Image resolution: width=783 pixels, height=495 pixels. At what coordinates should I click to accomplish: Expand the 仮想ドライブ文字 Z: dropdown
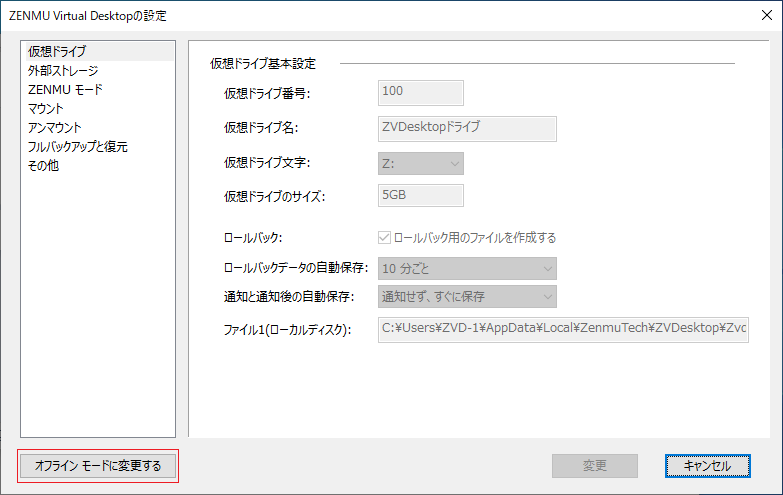[x=420, y=164]
